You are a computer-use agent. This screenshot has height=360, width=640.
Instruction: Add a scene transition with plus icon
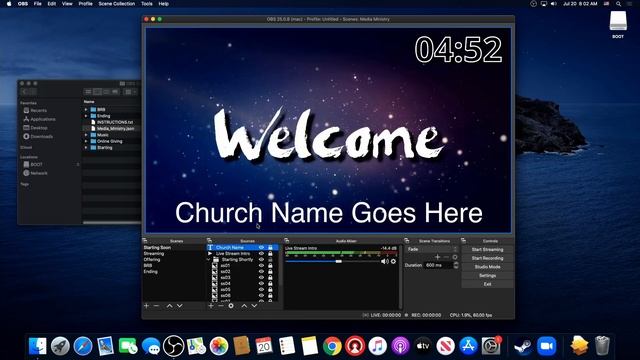pos(438,257)
